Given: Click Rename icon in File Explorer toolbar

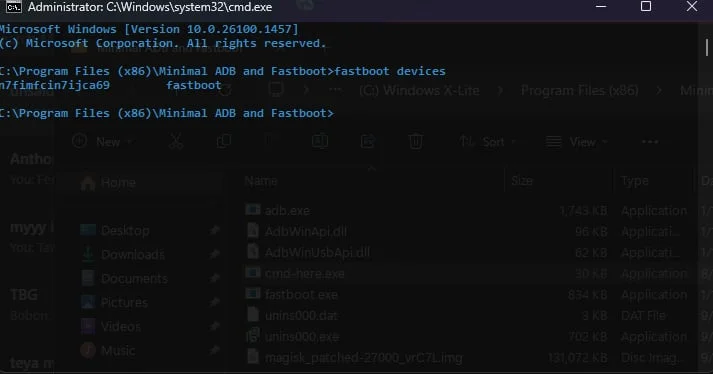Looking at the screenshot, I should coord(320,142).
